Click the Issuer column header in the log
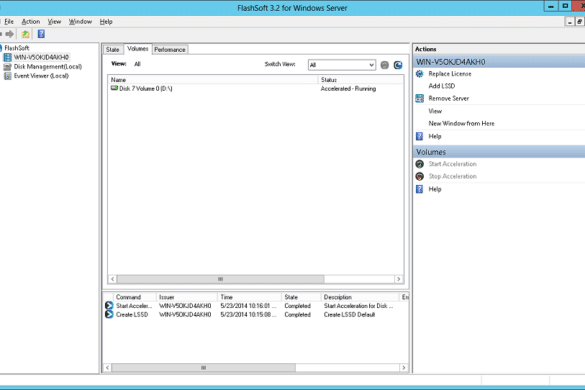This screenshot has width=585, height=390. tap(187, 297)
